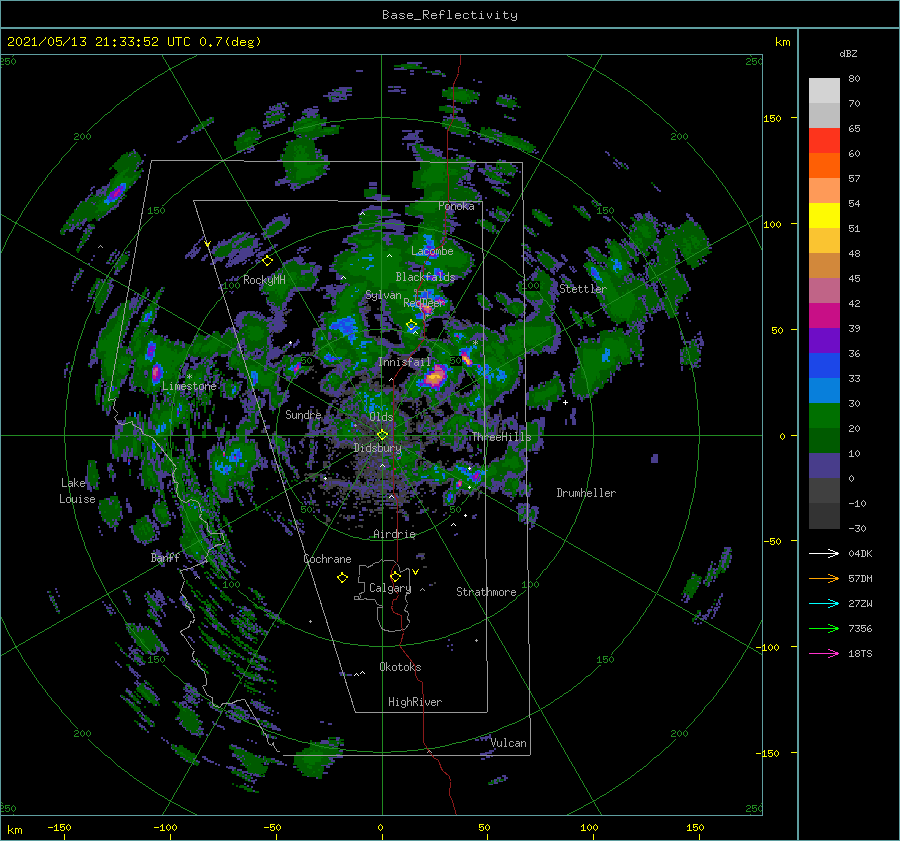900x841 pixels.
Task: Click the Sylvan label
Action: (383, 295)
